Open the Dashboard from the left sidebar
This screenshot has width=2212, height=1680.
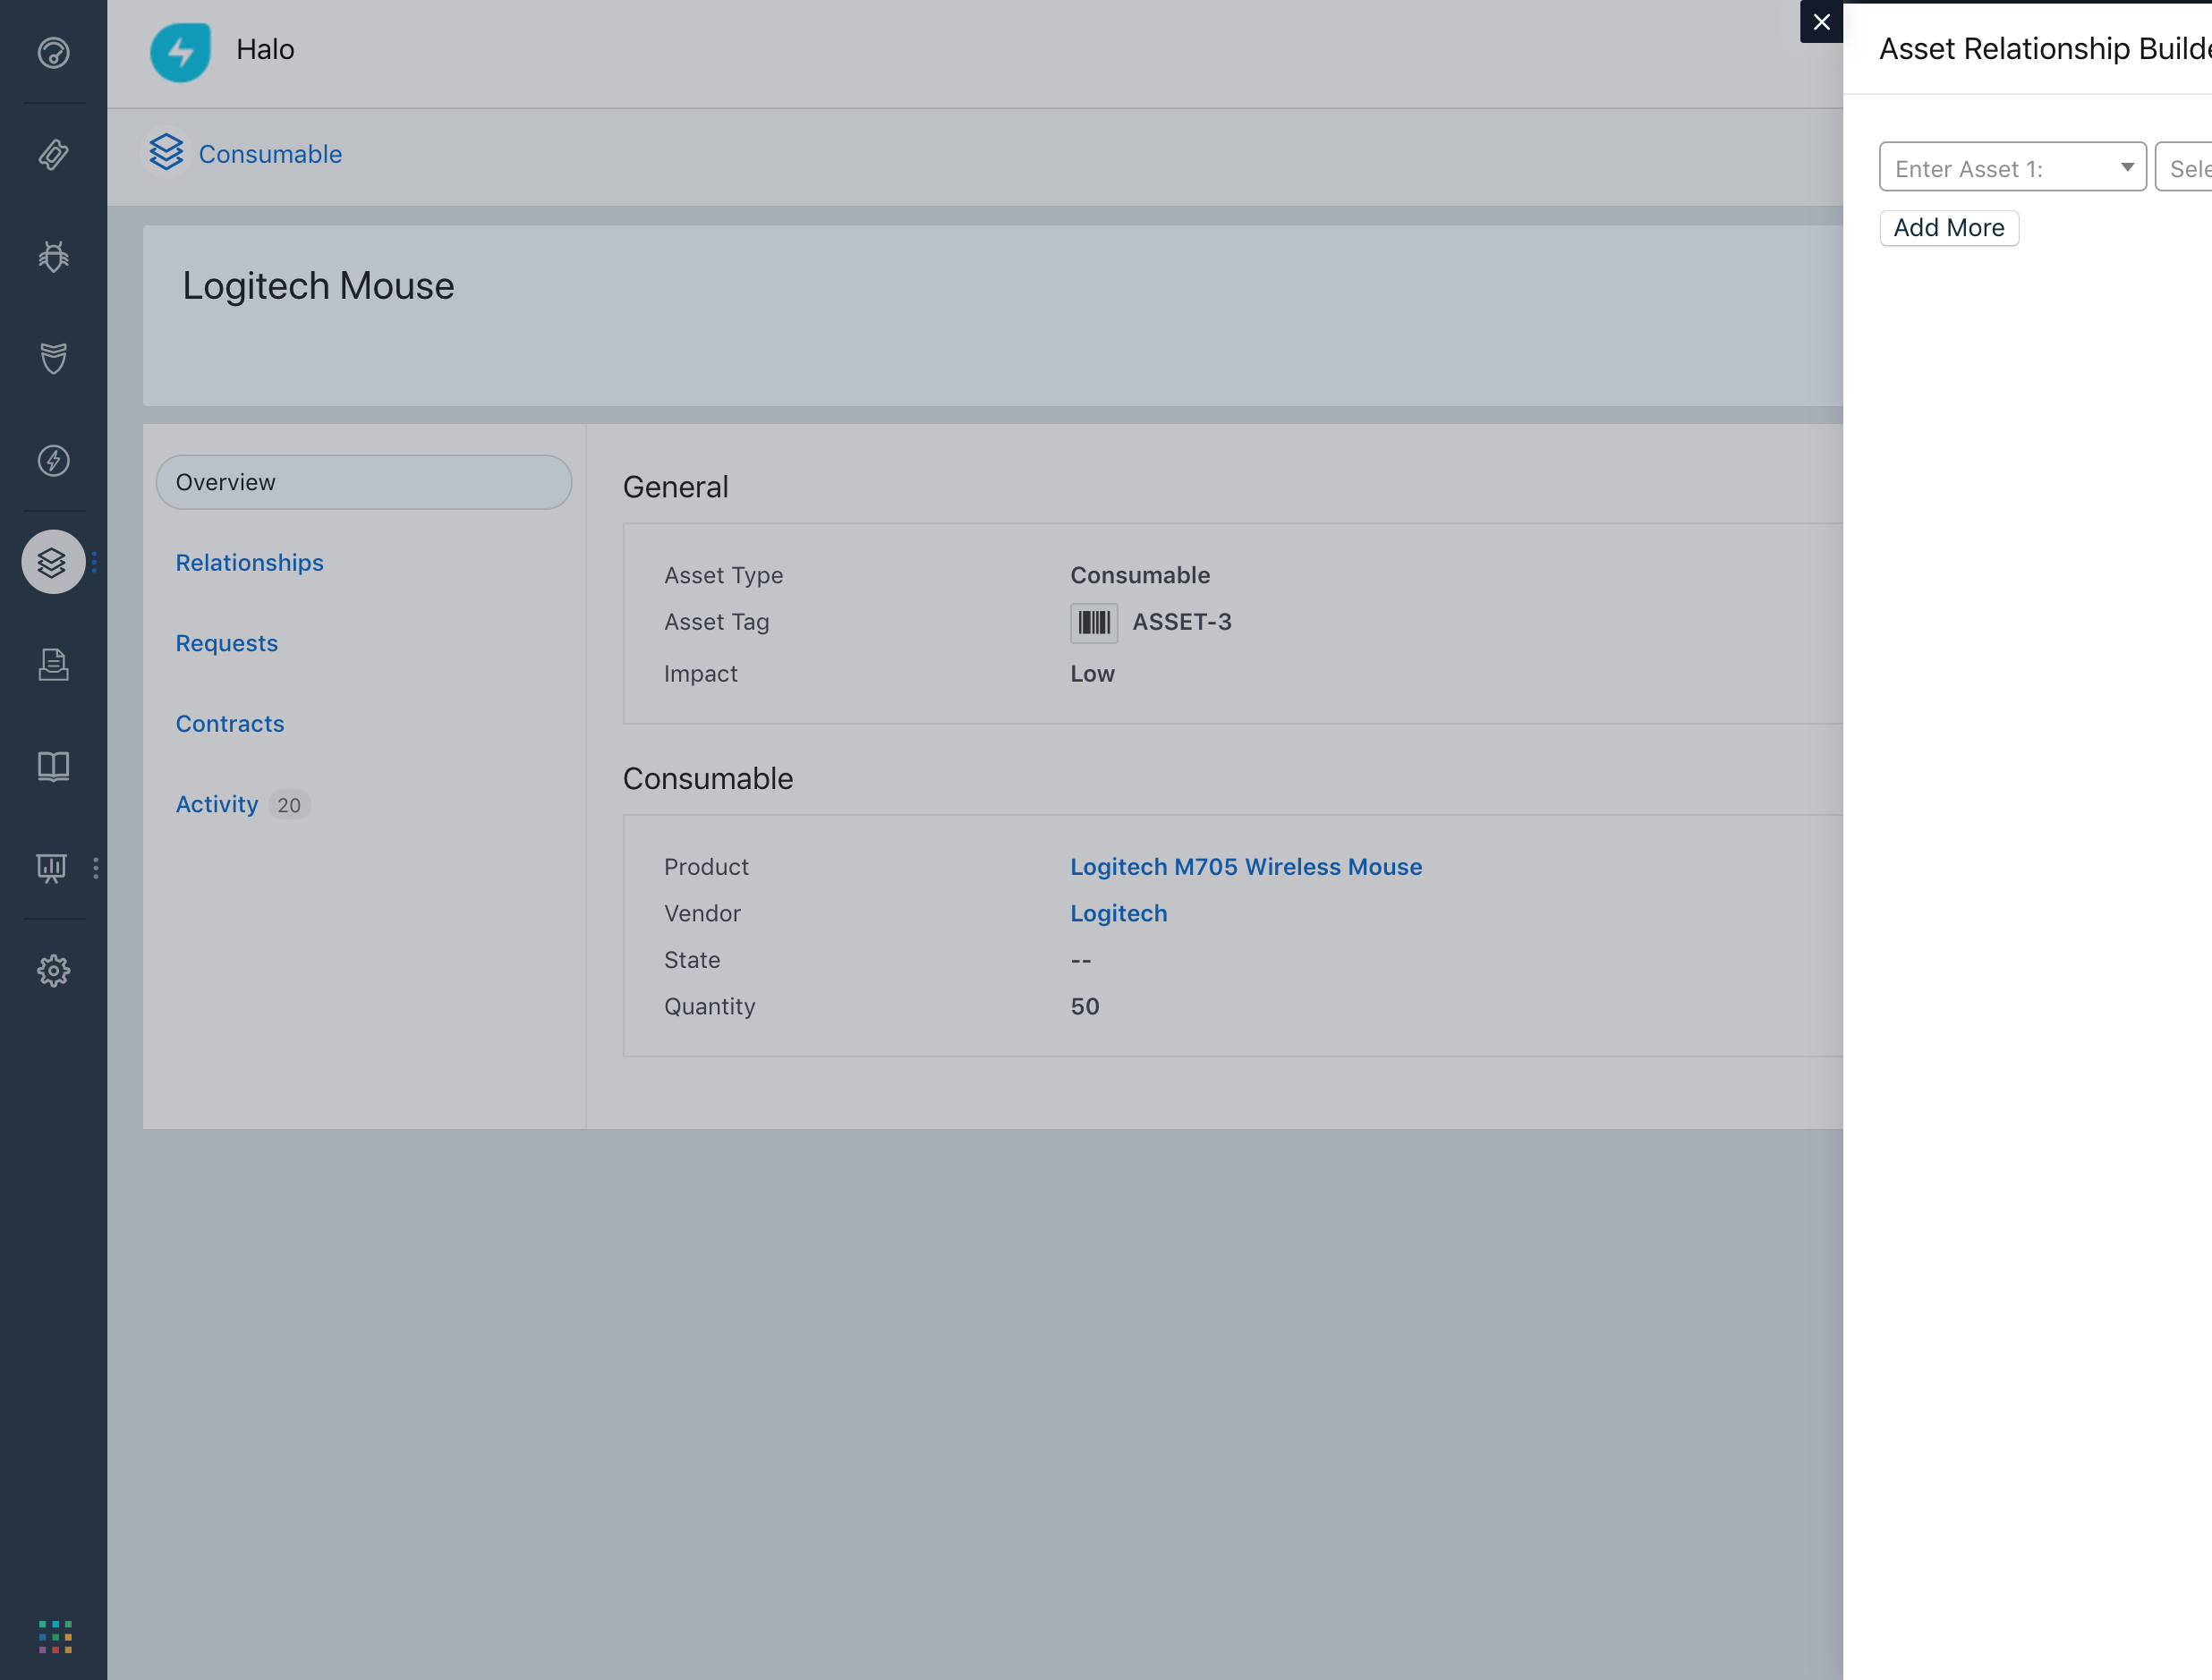tap(53, 54)
